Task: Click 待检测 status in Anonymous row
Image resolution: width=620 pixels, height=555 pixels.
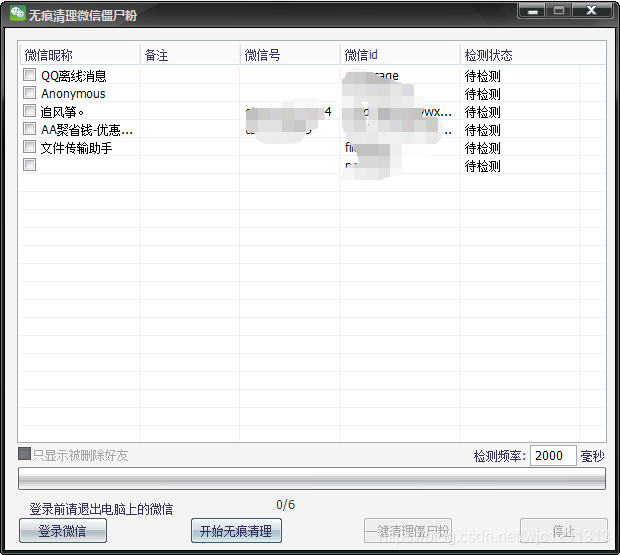Action: (482, 94)
